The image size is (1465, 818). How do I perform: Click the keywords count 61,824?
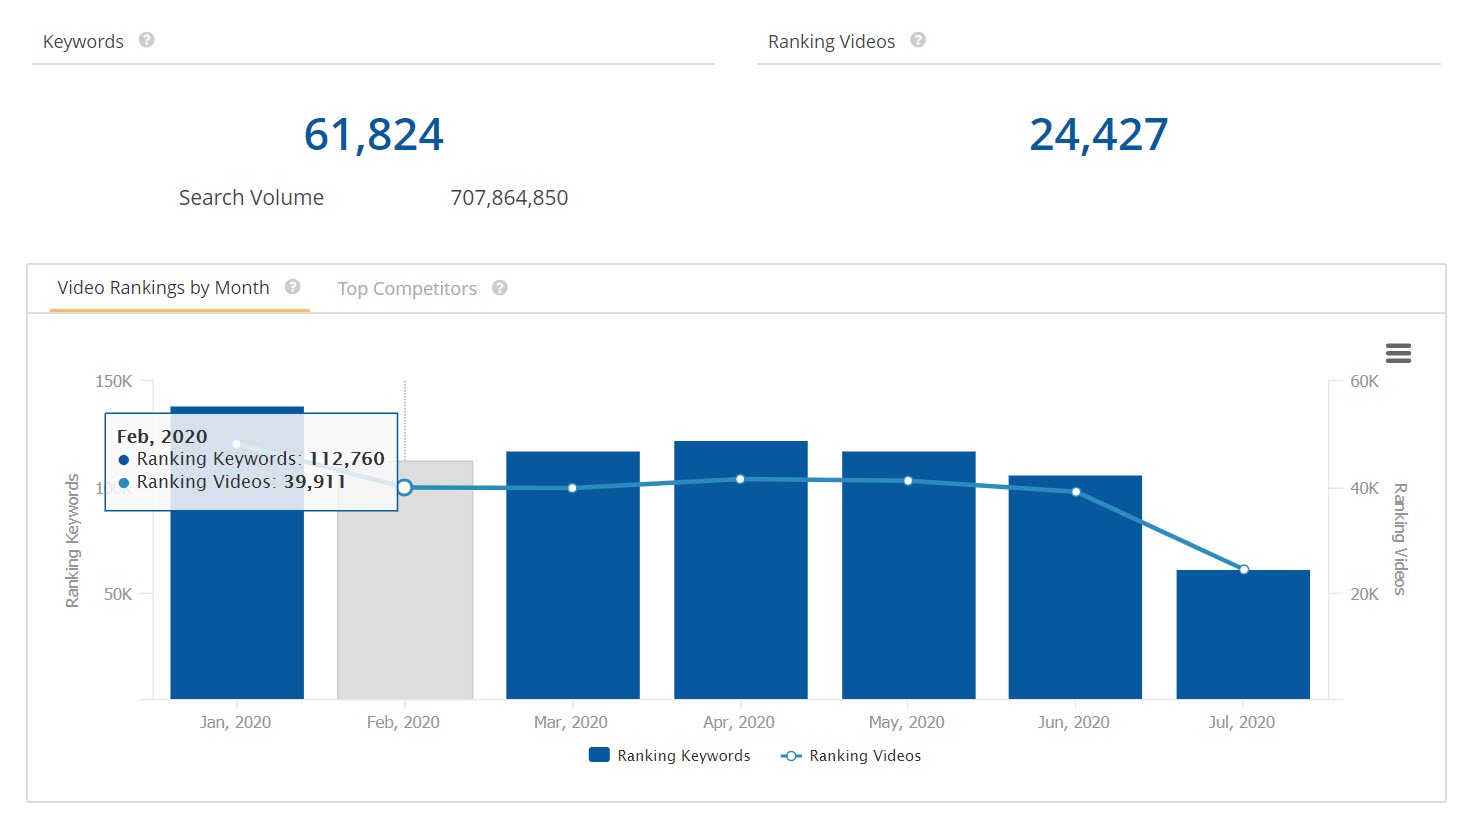click(373, 134)
